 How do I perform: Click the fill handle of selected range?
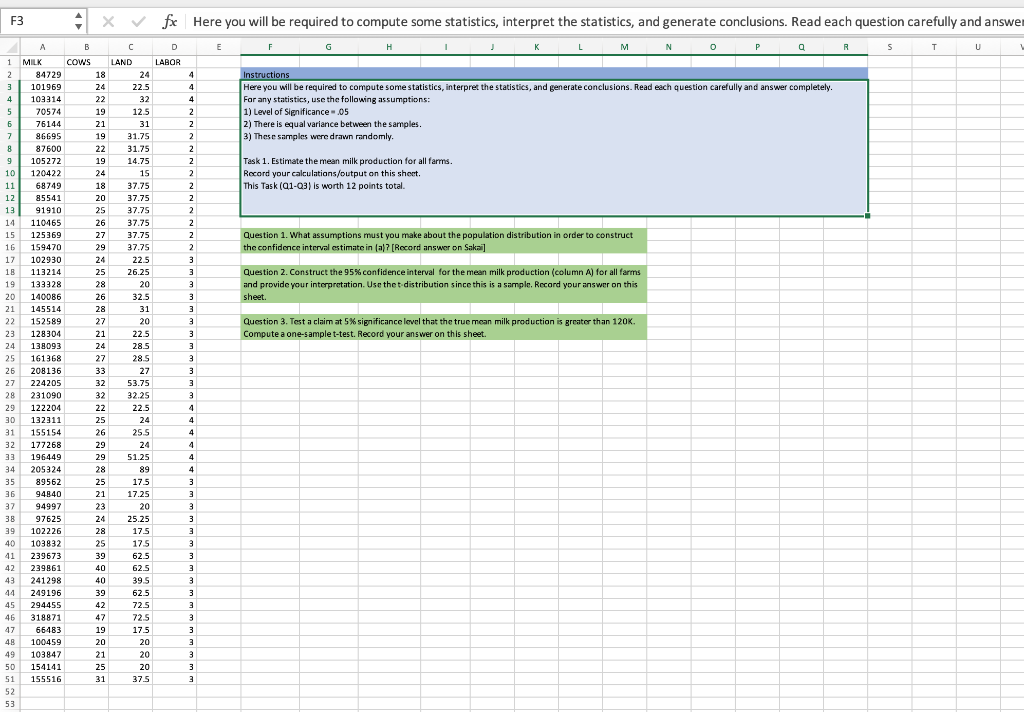867,216
